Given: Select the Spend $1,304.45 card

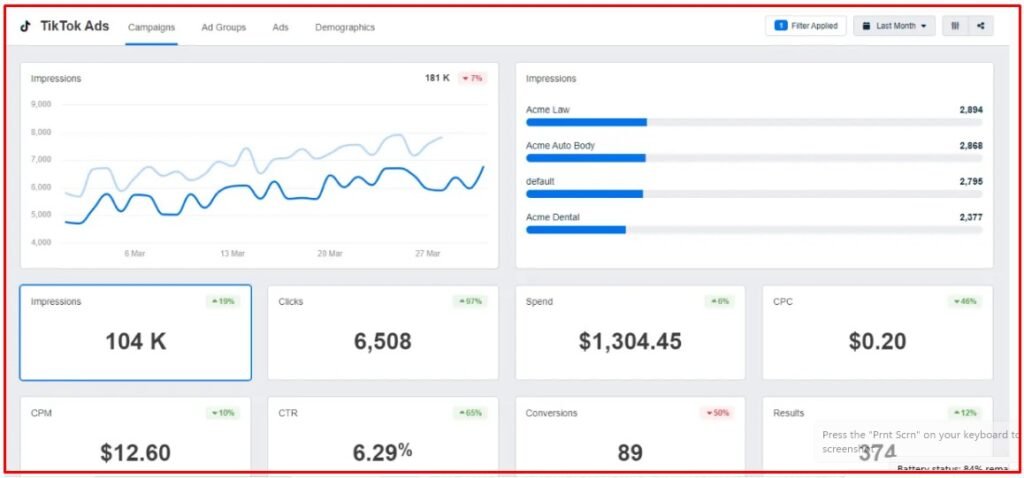Looking at the screenshot, I should tap(630, 333).
